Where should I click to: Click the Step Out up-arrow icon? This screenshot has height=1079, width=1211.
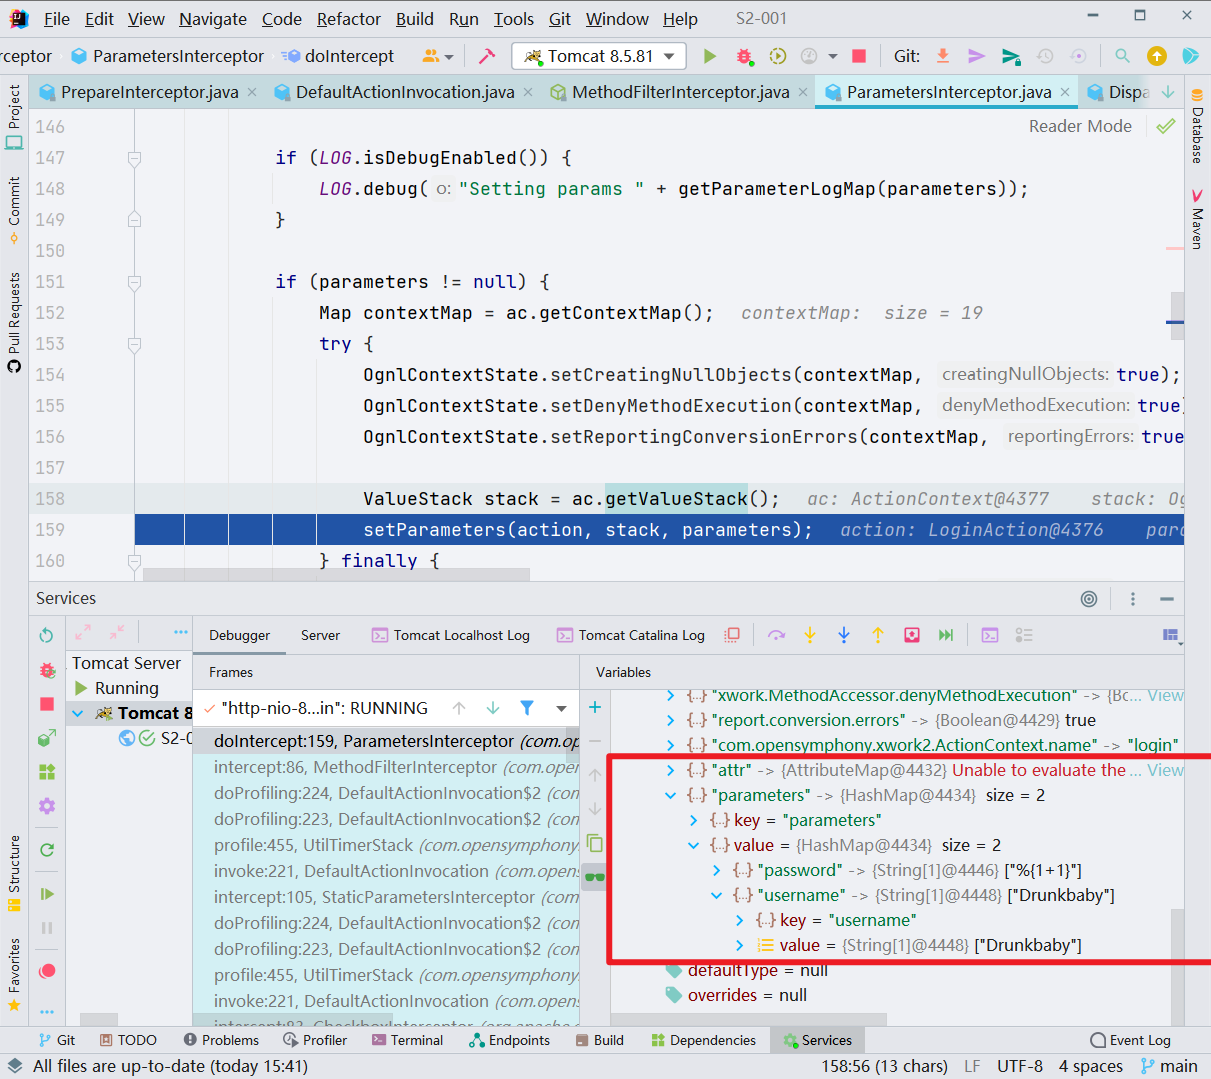coord(877,635)
